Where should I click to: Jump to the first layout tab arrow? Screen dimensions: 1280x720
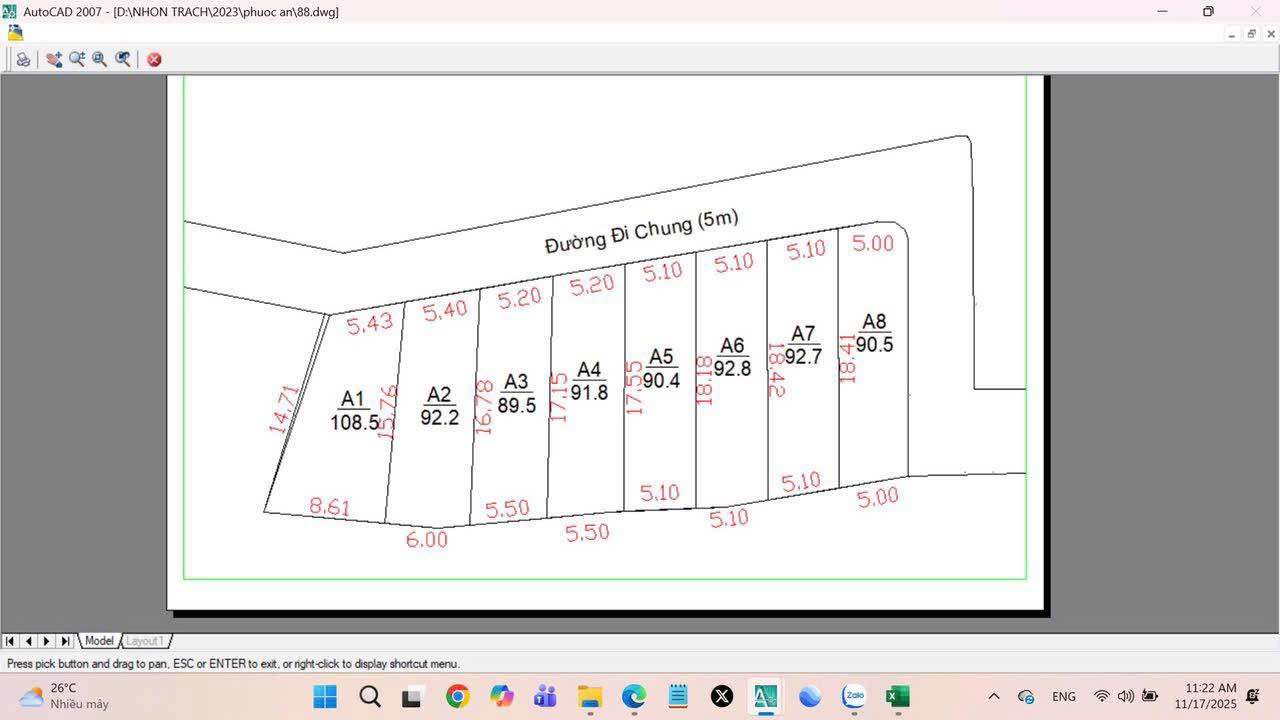10,641
